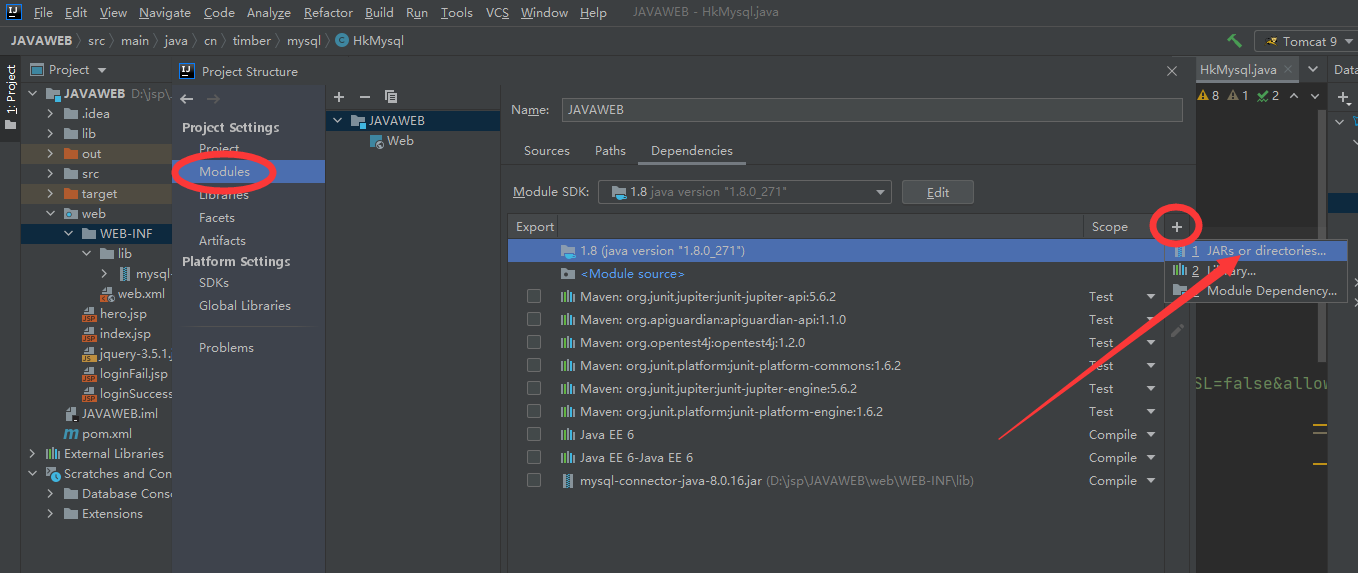Click the copy module icon
Viewport: 1358px width, 573px height.
pos(391,97)
